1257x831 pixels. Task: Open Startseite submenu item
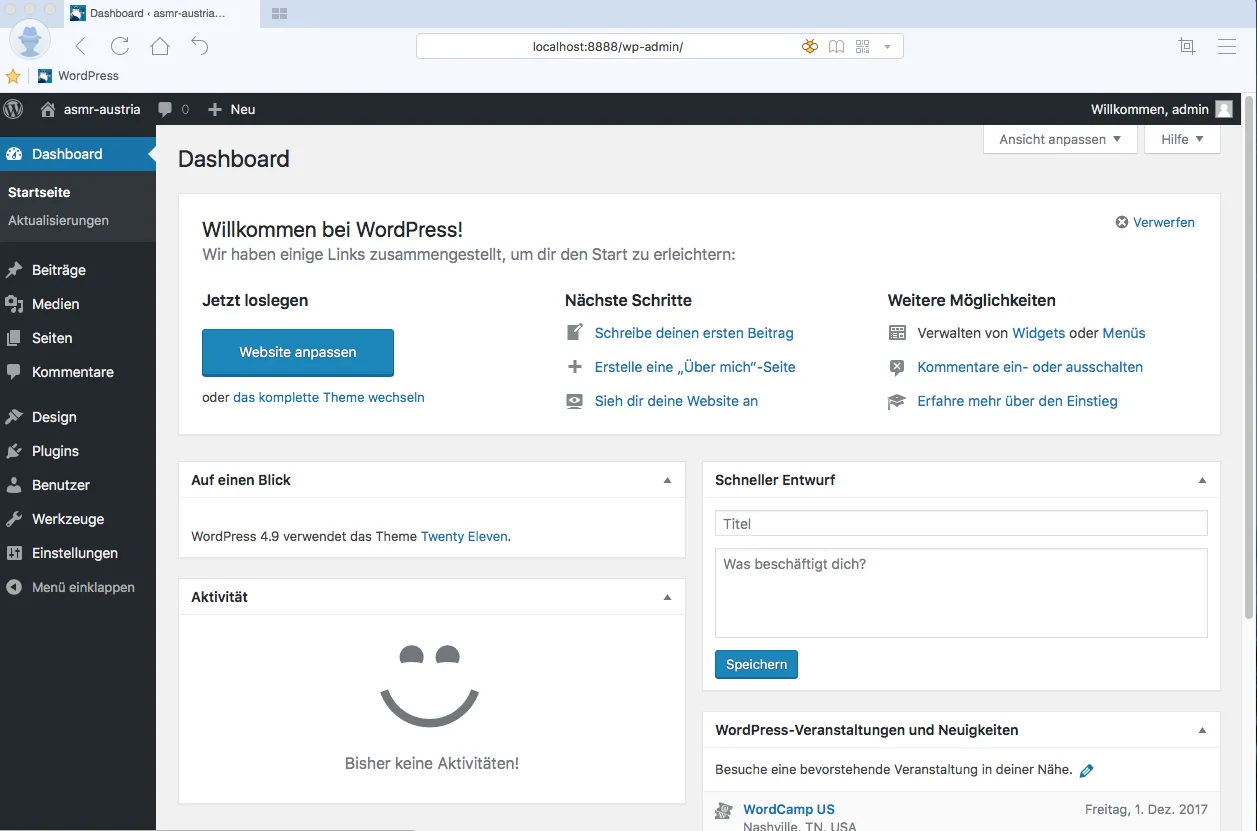(39, 192)
